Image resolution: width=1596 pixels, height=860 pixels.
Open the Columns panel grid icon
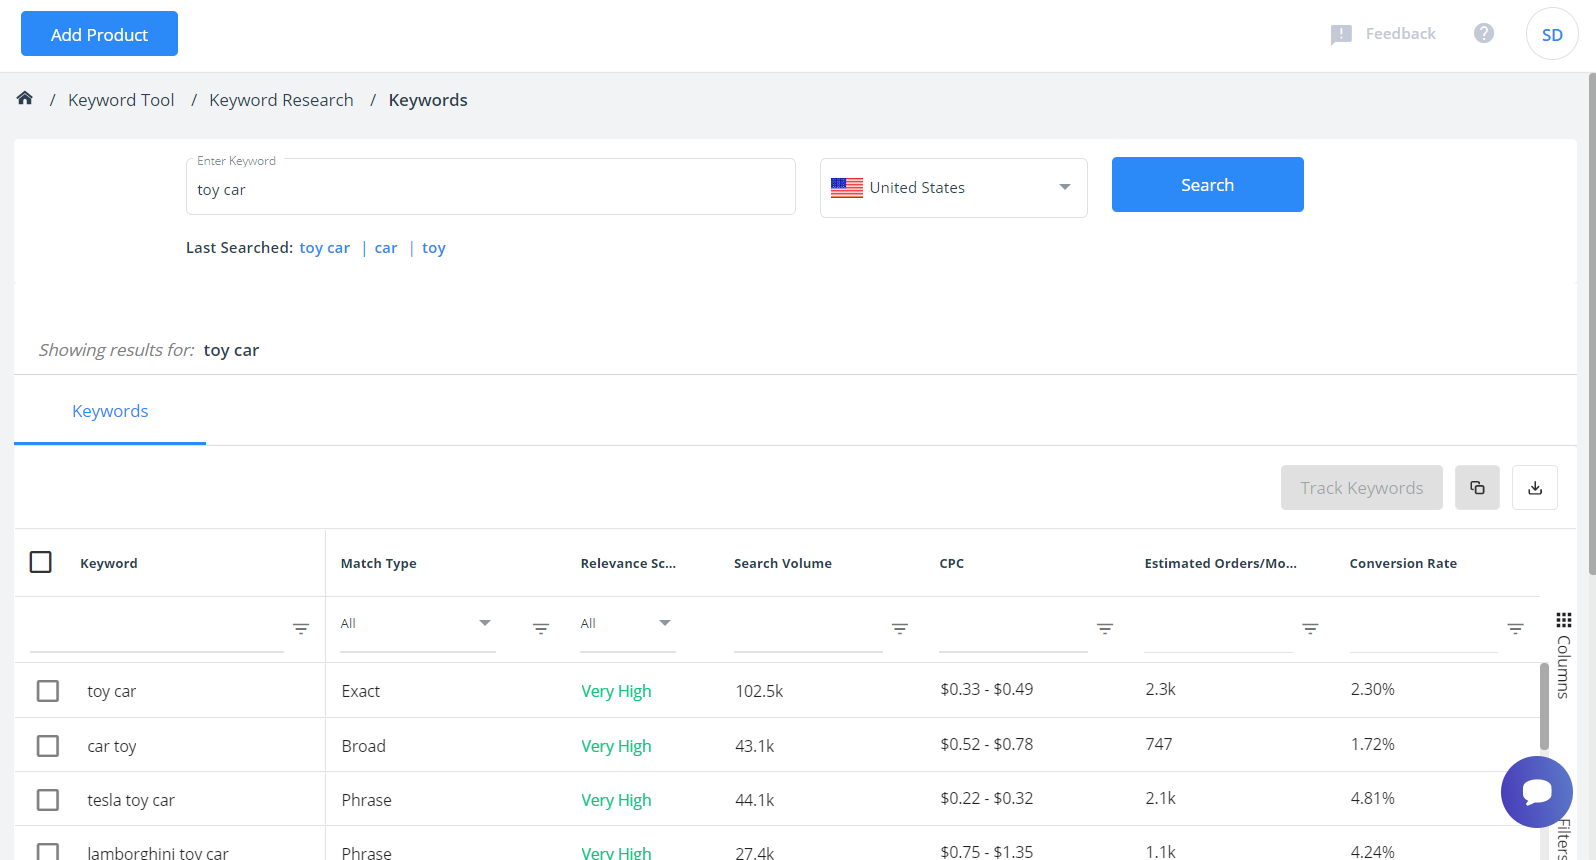point(1564,620)
